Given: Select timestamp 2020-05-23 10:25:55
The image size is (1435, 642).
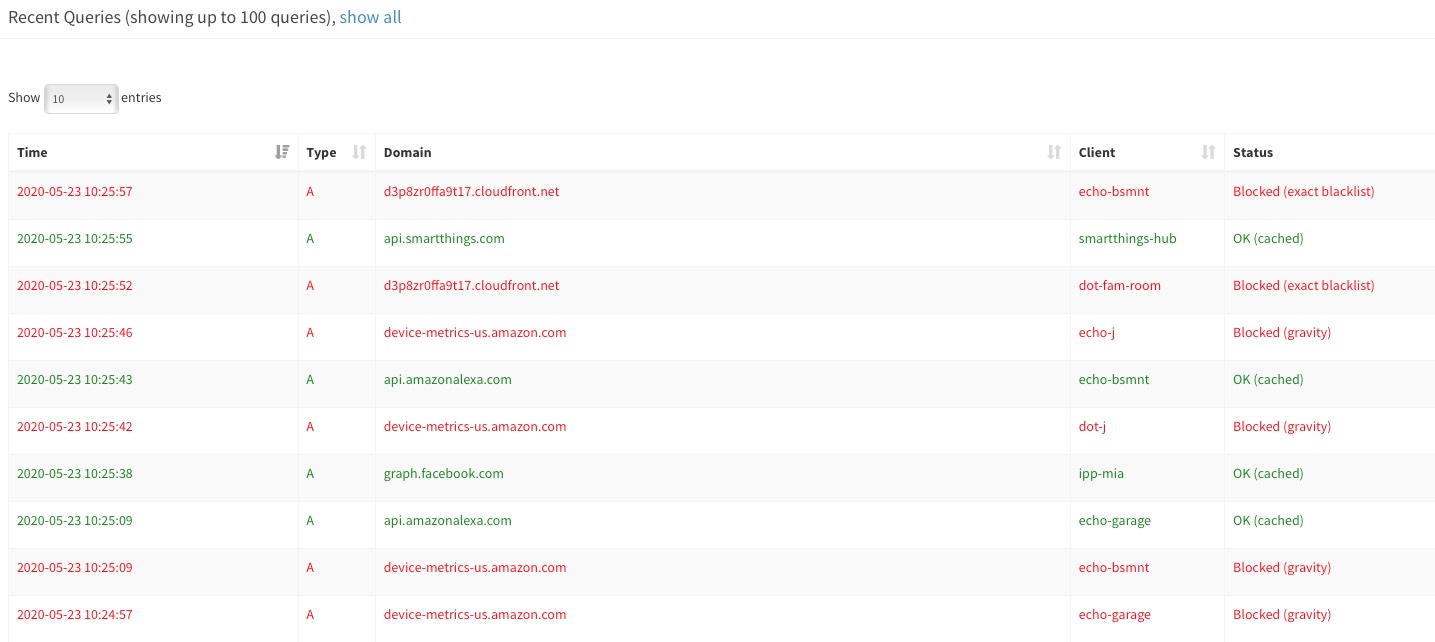Looking at the screenshot, I should coord(75,238).
